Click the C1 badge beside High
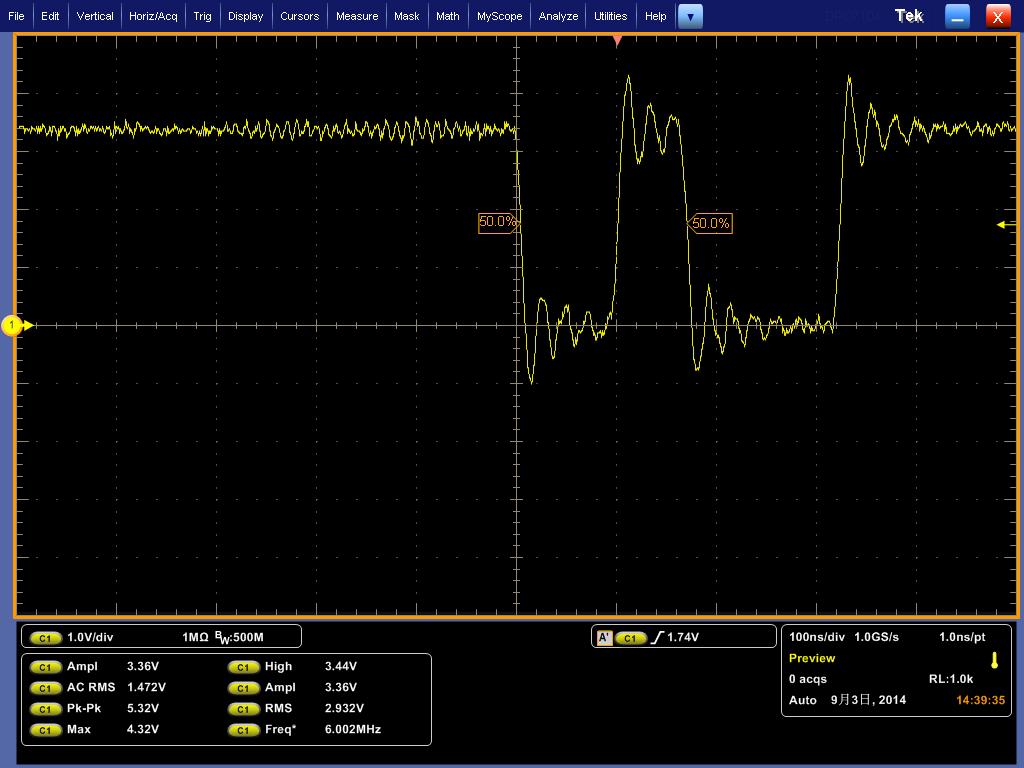 [243, 667]
